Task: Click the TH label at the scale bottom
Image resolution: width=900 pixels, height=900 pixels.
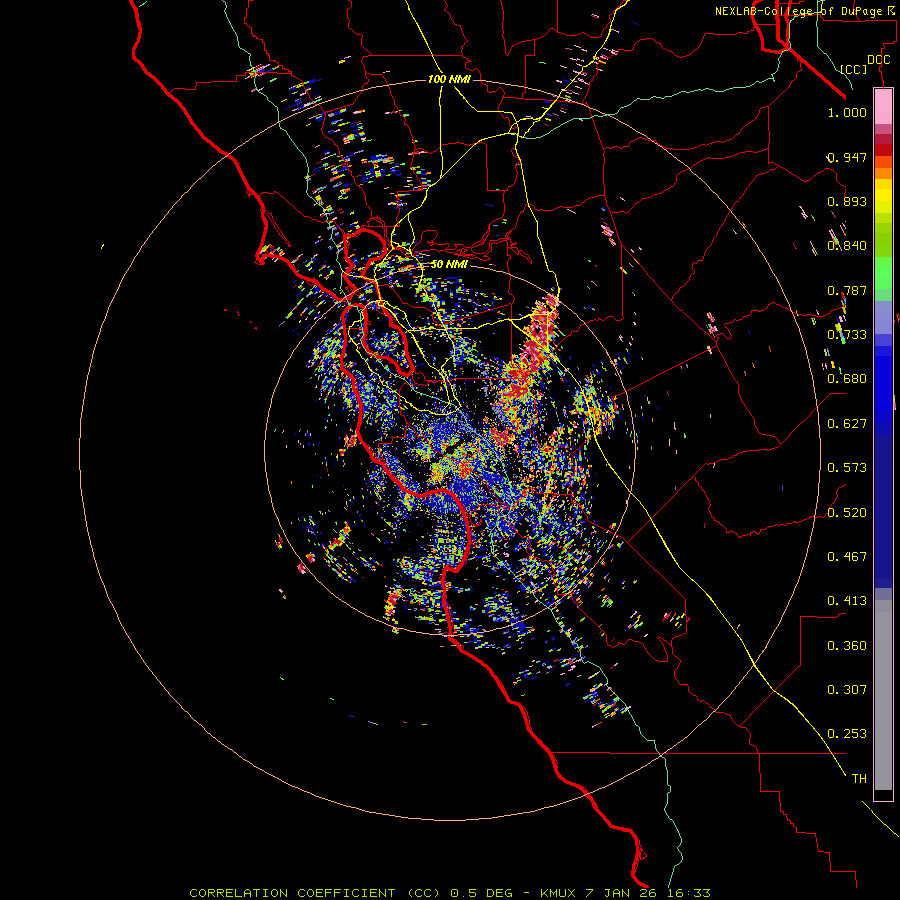Action: click(x=859, y=779)
